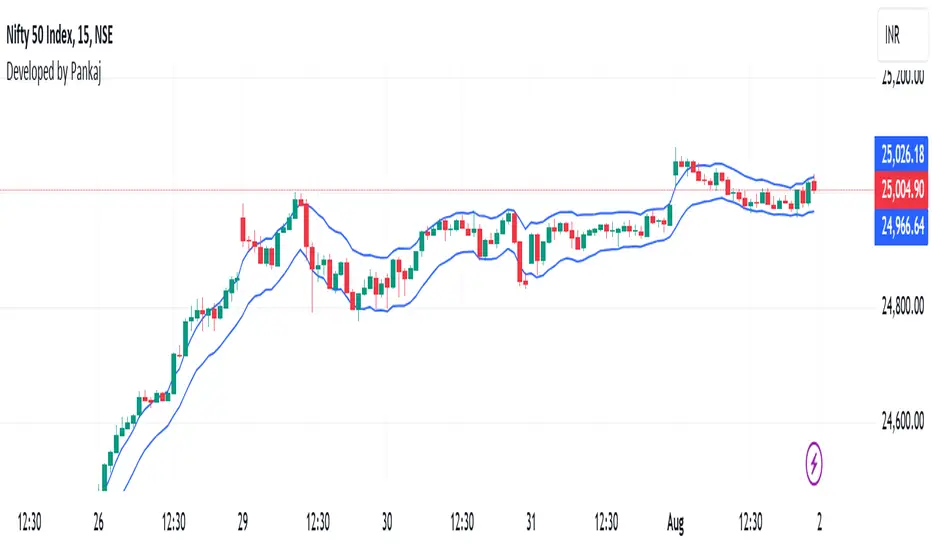Click the 29 date marker on time axis
This screenshot has height=550, width=932.
tap(243, 522)
